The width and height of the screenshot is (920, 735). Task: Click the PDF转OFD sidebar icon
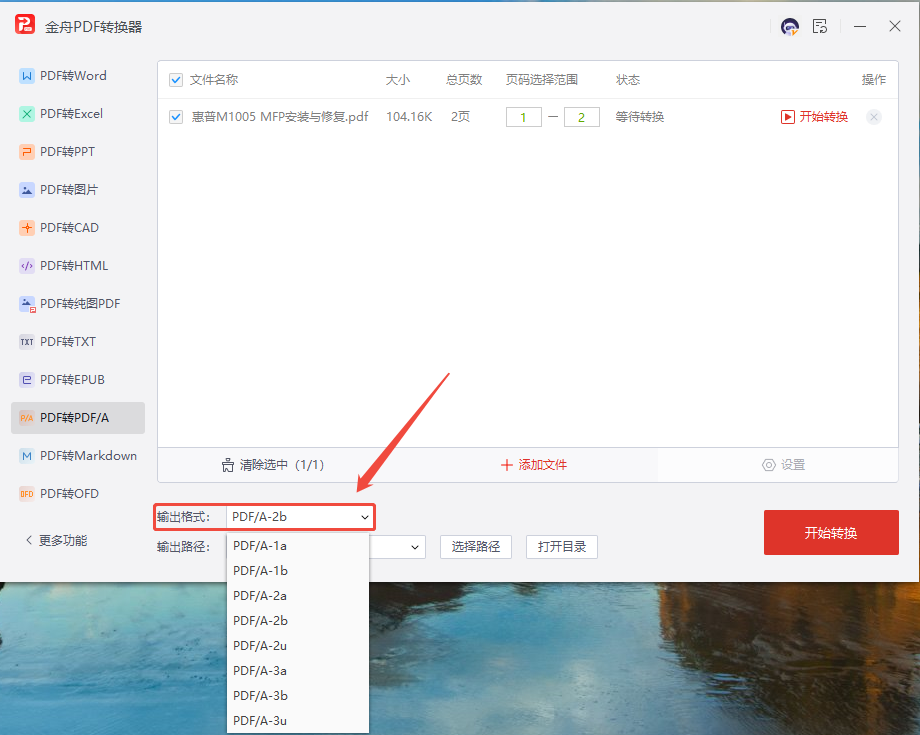click(27, 494)
